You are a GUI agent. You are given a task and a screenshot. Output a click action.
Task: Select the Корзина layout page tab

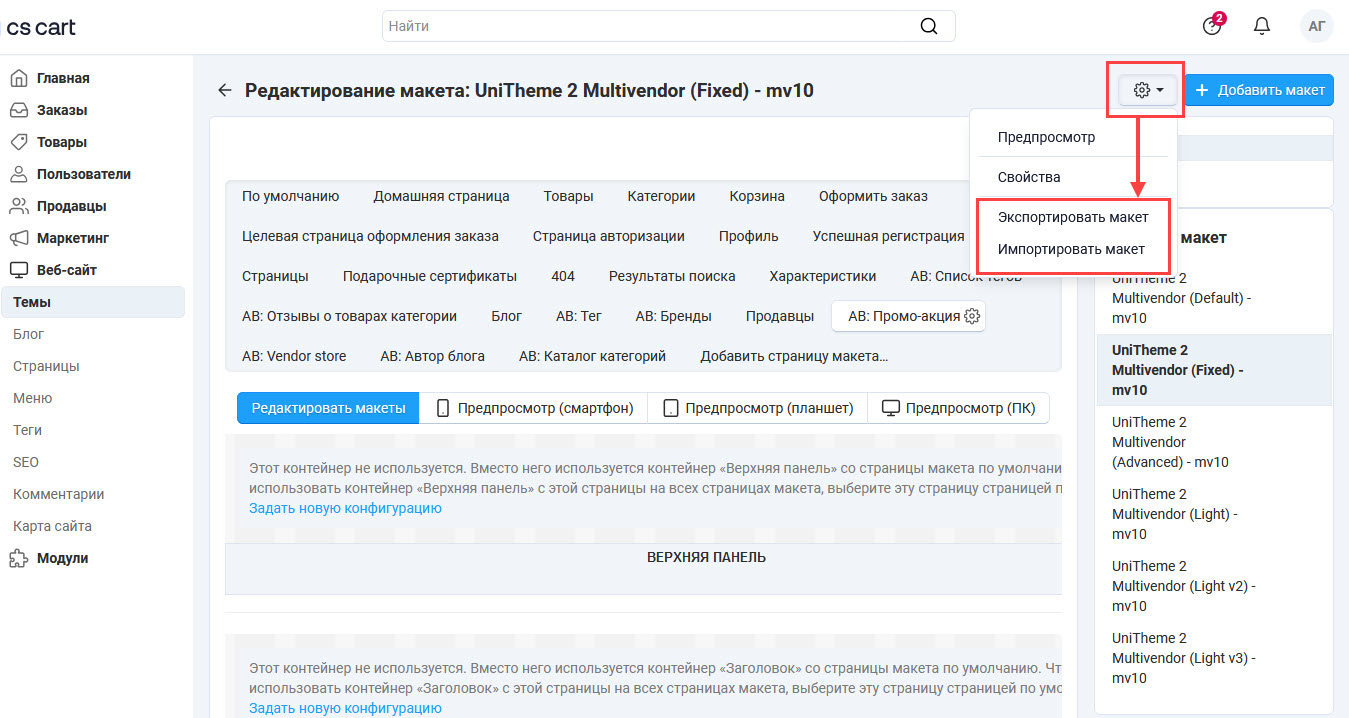tap(756, 196)
